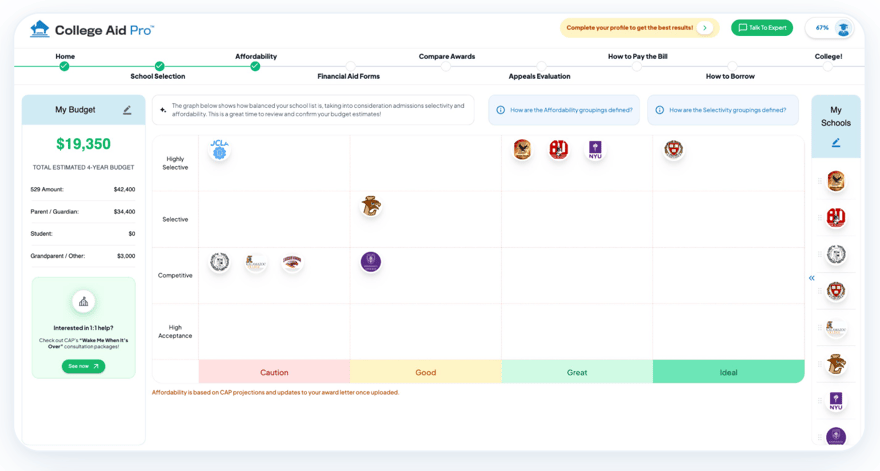Click the Talk To Expert button
This screenshot has height=471, width=880.
[x=762, y=28]
